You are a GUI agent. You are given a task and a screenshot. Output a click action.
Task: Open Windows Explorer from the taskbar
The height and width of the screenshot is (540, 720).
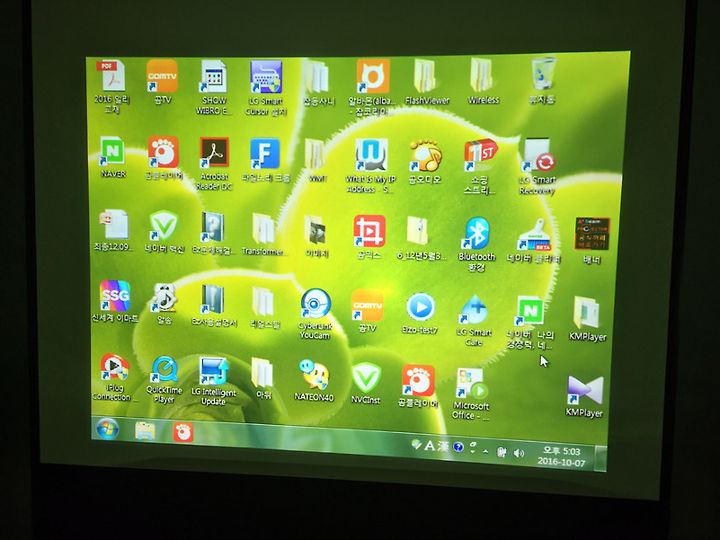(145, 431)
